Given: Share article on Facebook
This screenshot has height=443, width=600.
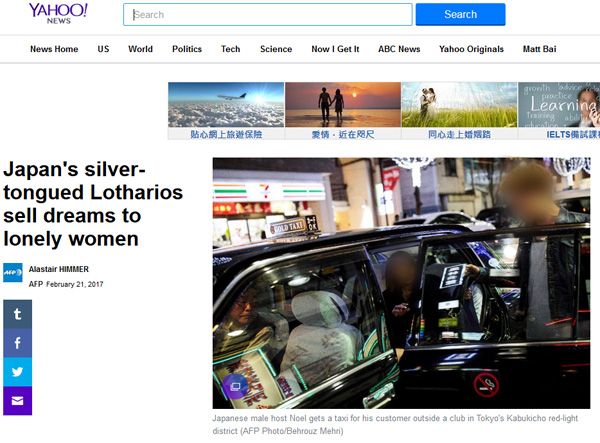Looking at the screenshot, I should click(x=18, y=343).
